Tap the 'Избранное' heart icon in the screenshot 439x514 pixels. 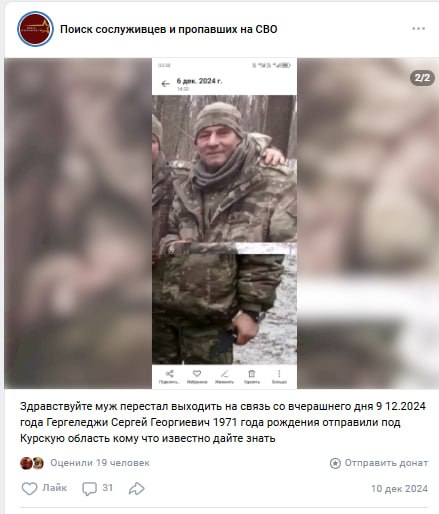pyautogui.click(x=197, y=377)
